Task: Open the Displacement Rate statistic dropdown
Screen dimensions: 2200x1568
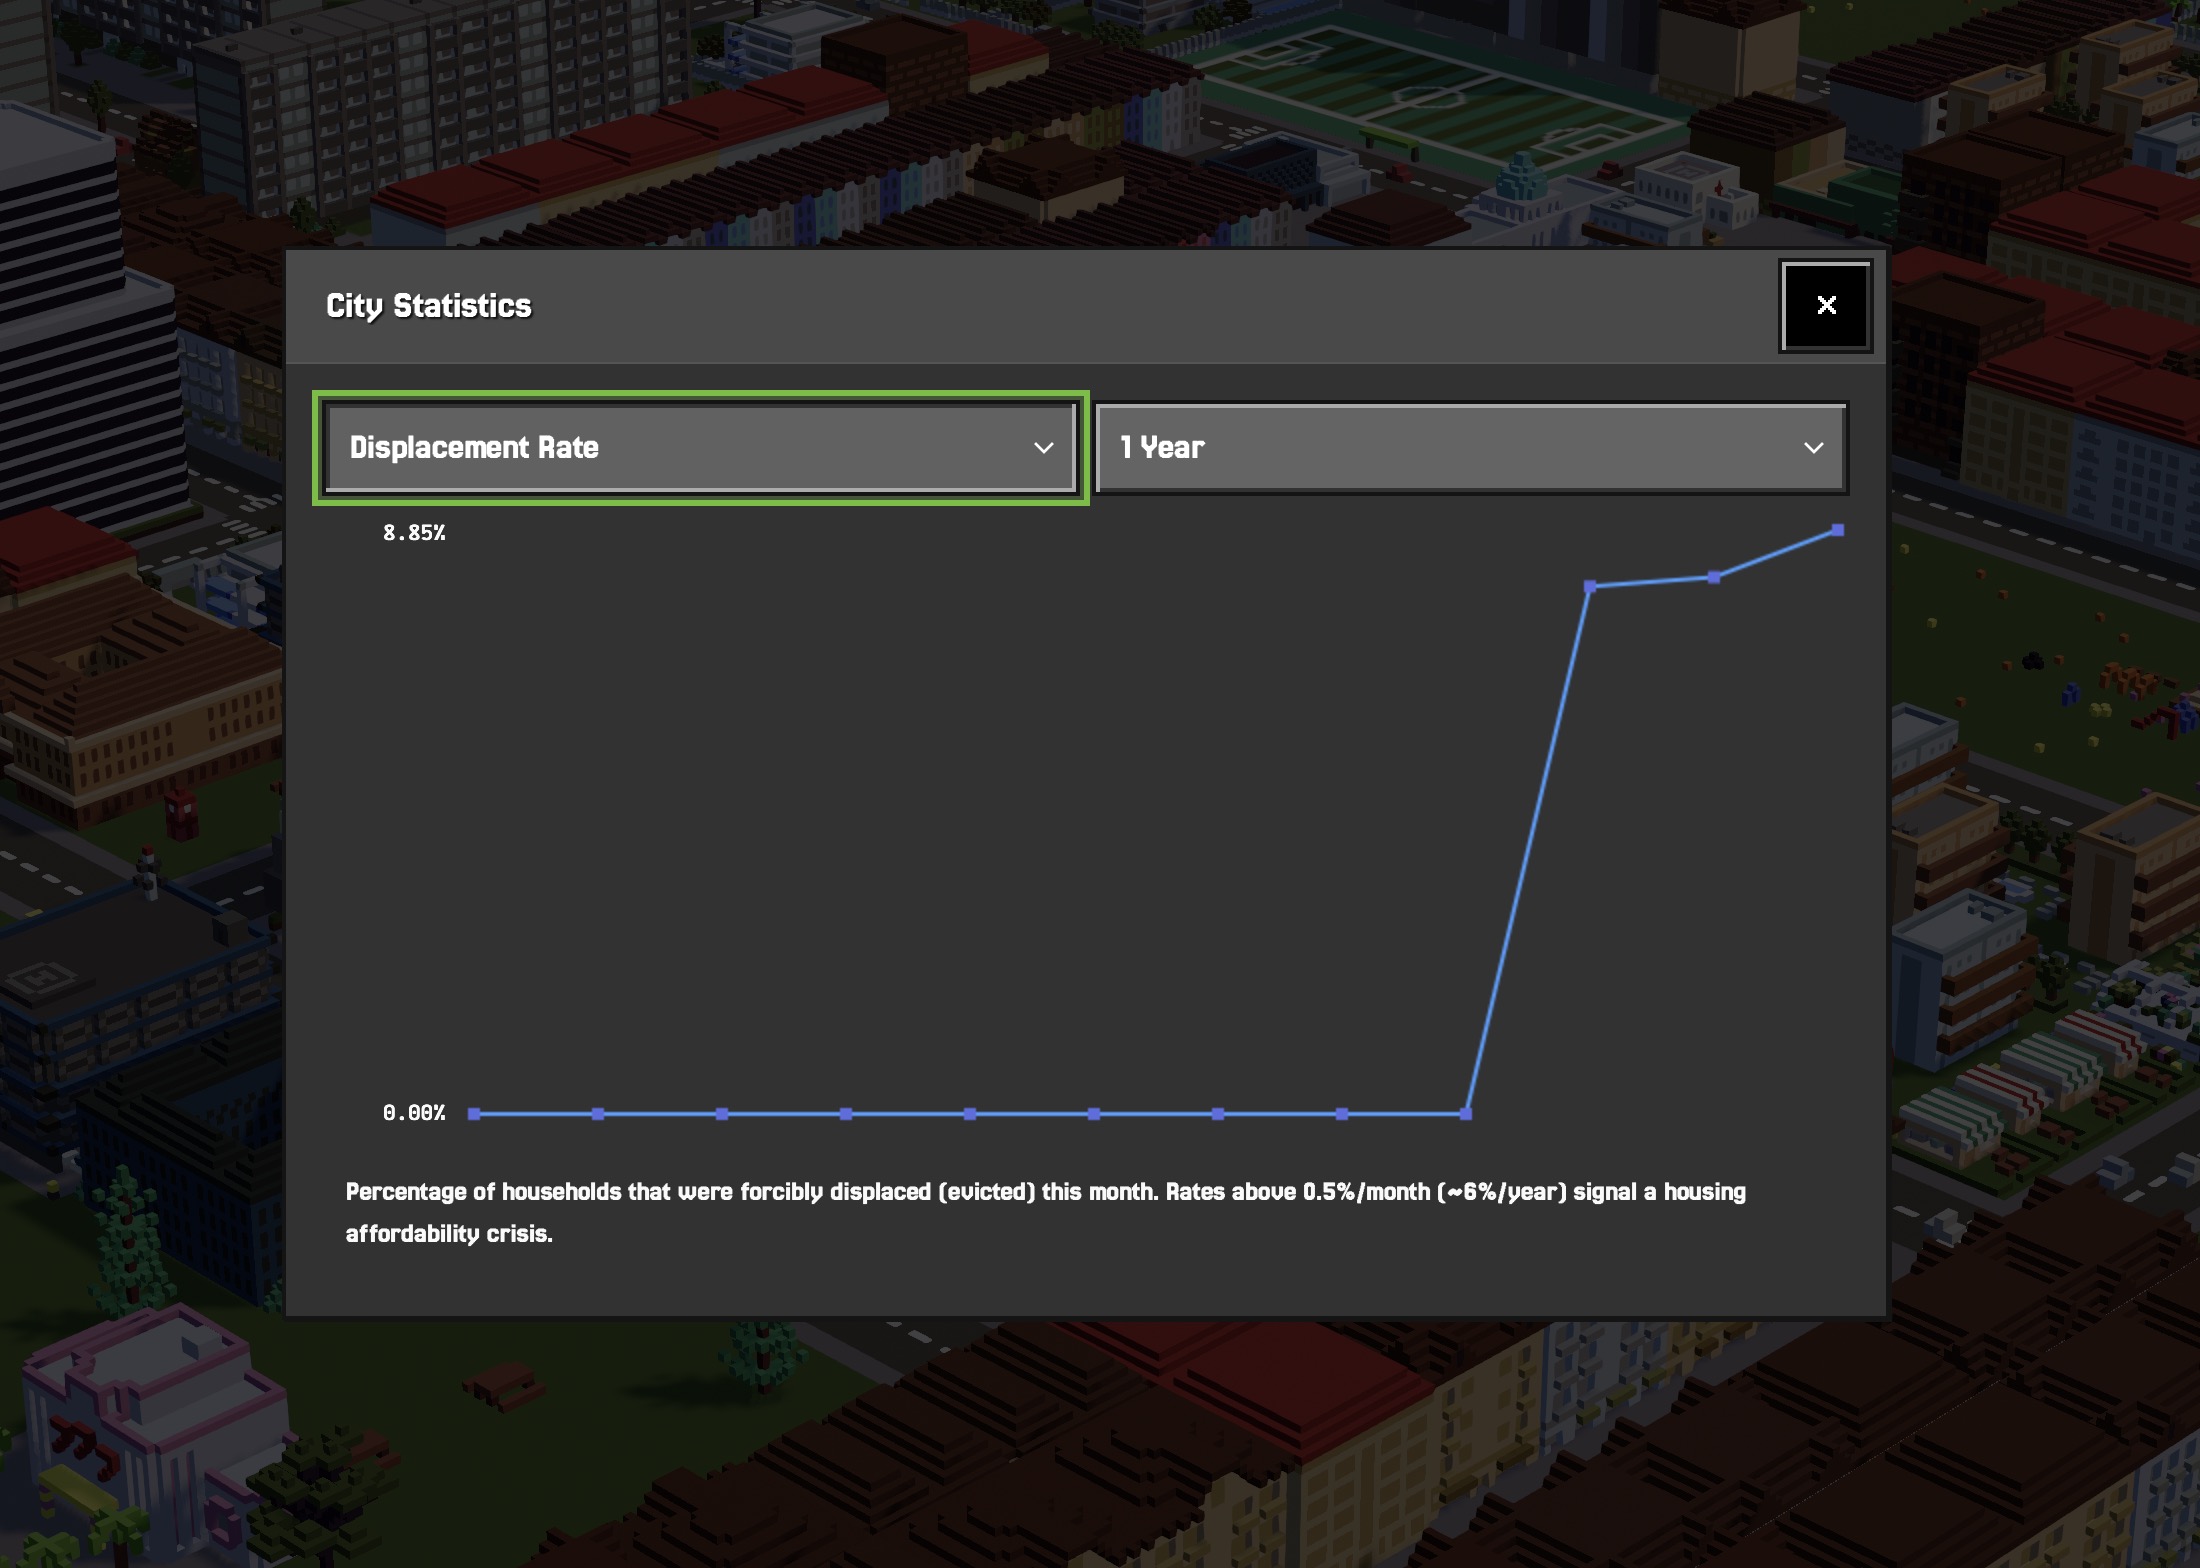Action: (x=701, y=447)
